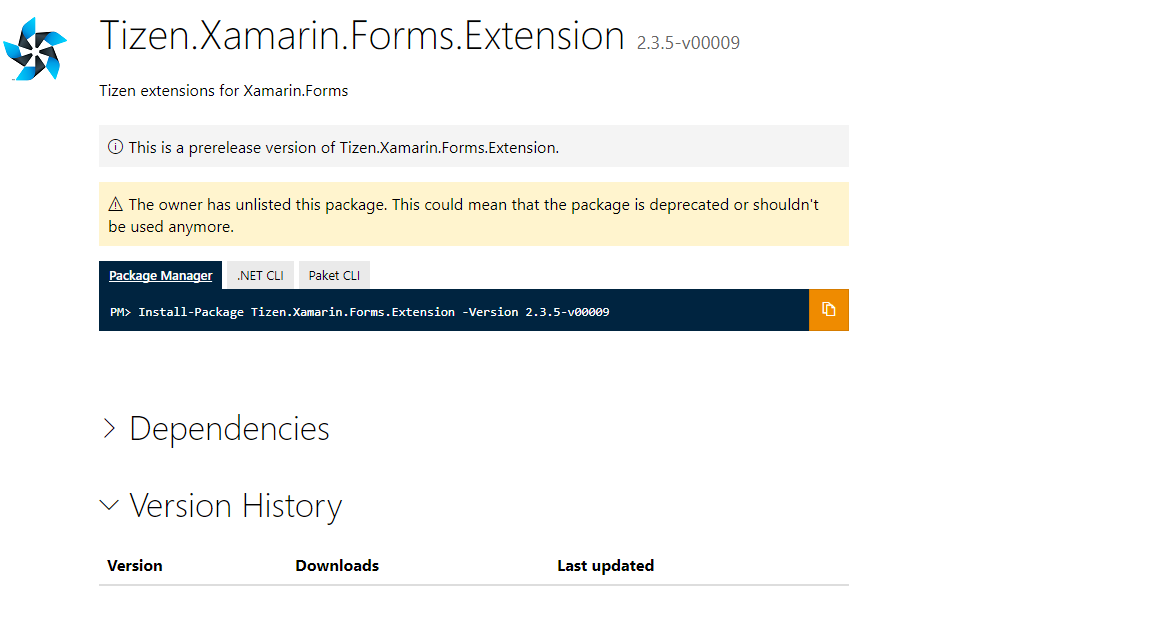Click the 2.3.5-v00009 version label beside the title
The width and height of the screenshot is (1151, 628).
click(x=688, y=43)
